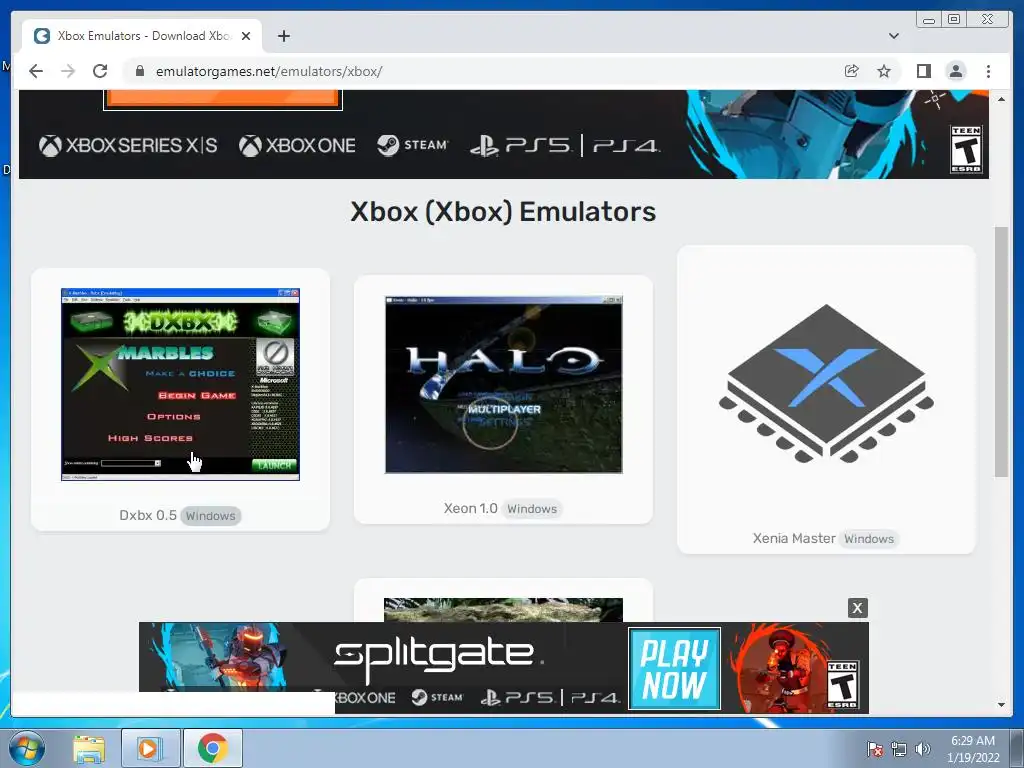This screenshot has height=768, width=1024.
Task: Click the scrollbar down arrow
Action: tap(1001, 705)
